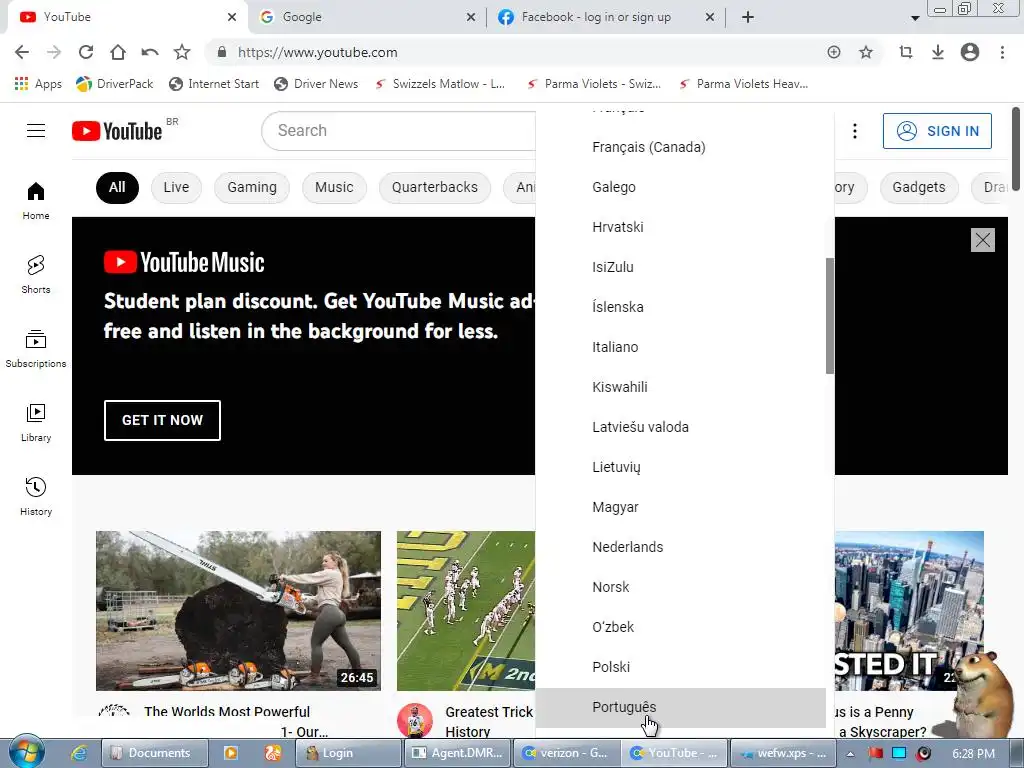Open Internet Start bookmark
The width and height of the screenshot is (1024, 768).
click(214, 84)
